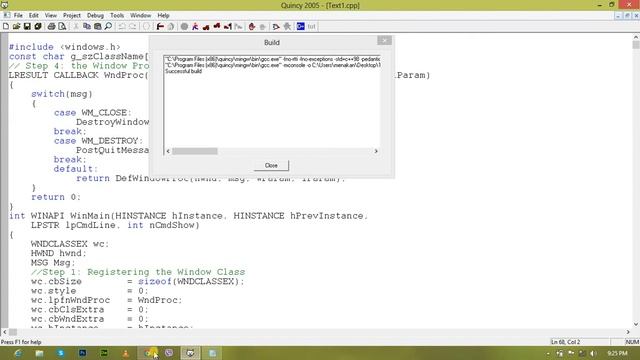
Task: Open the Help menu
Action: [163, 16]
